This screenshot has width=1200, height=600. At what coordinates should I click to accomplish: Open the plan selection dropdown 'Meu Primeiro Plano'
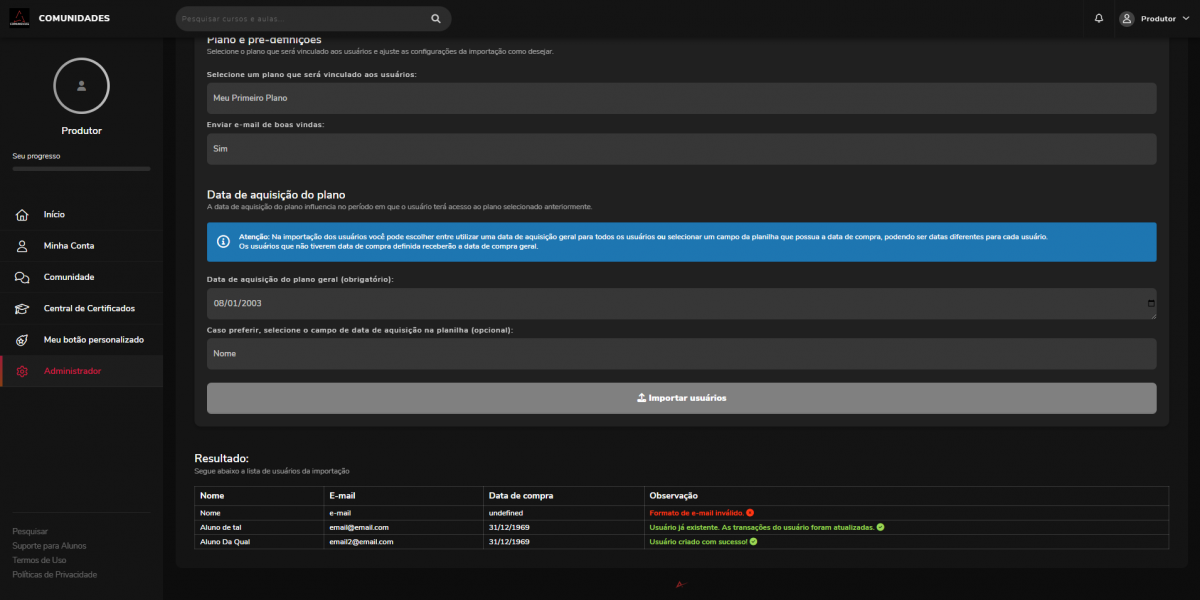pyautogui.click(x=680, y=98)
